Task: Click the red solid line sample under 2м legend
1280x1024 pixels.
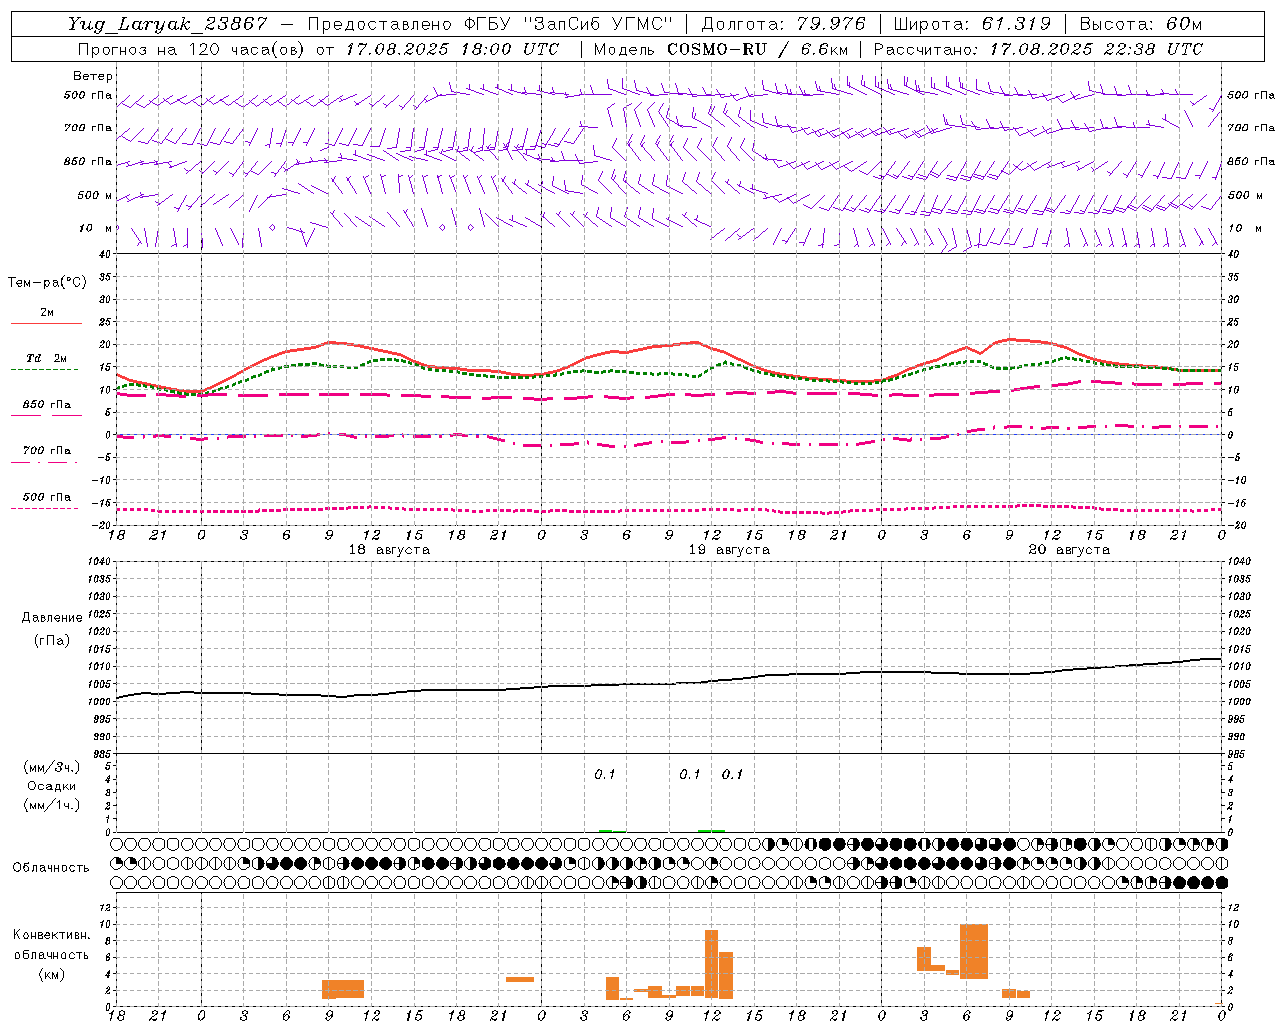Action: [x=46, y=324]
